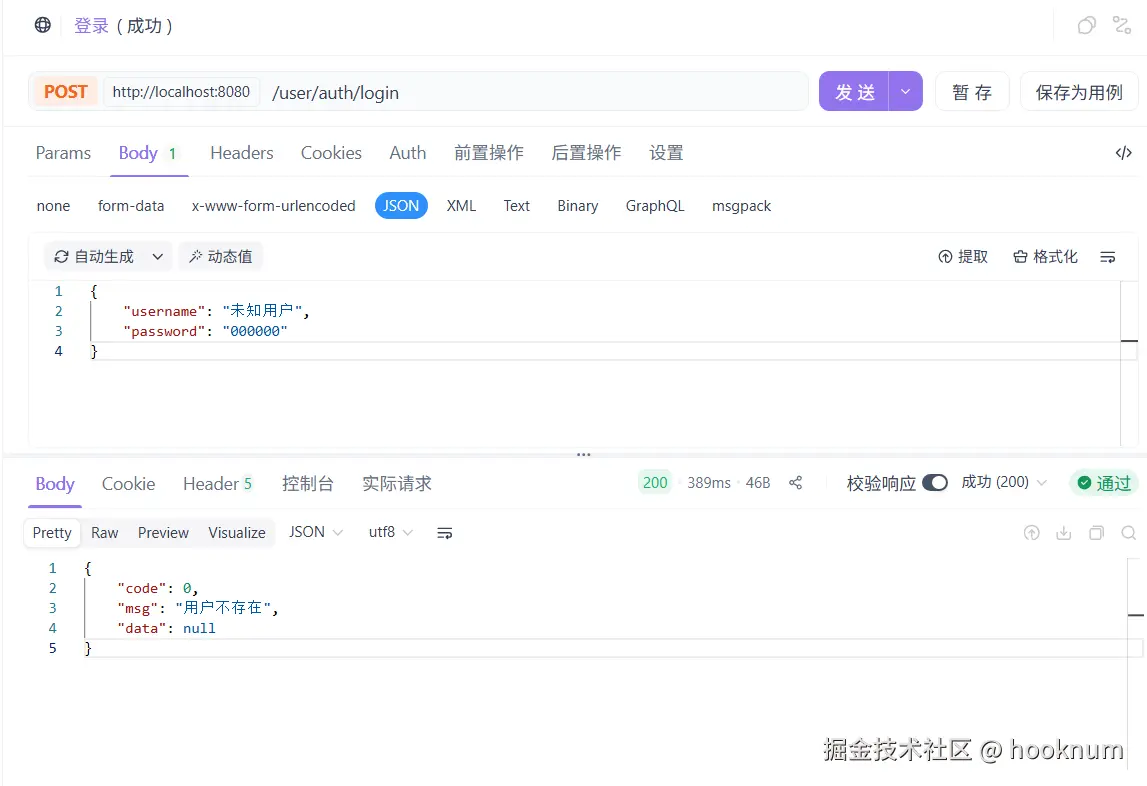This screenshot has height=786, width=1147.
Task: Open the code snippet icon at right
Action: tap(1124, 153)
